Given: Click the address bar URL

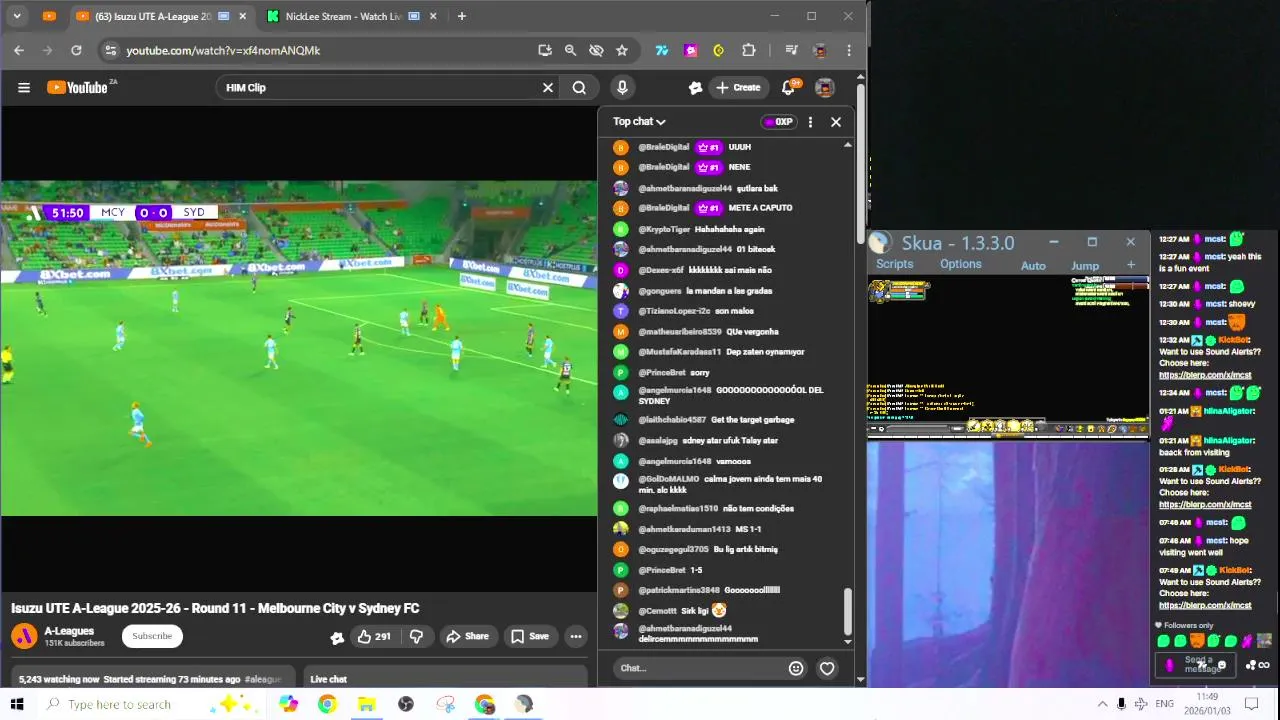Looking at the screenshot, I should click(x=223, y=50).
